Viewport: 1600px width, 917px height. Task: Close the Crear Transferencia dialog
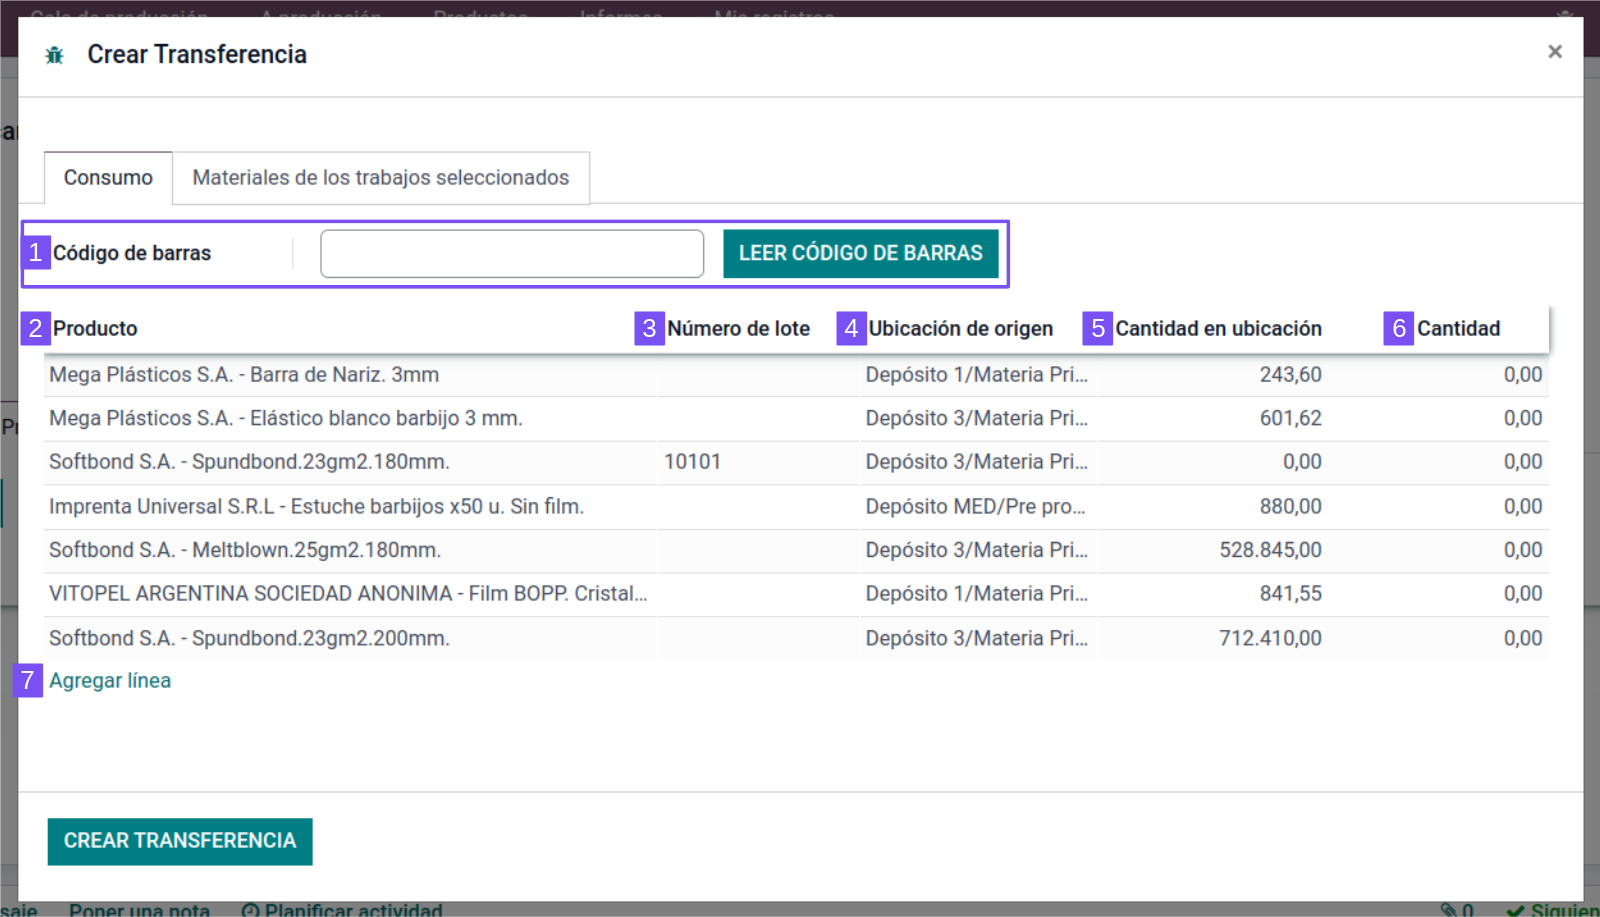[x=1554, y=52]
